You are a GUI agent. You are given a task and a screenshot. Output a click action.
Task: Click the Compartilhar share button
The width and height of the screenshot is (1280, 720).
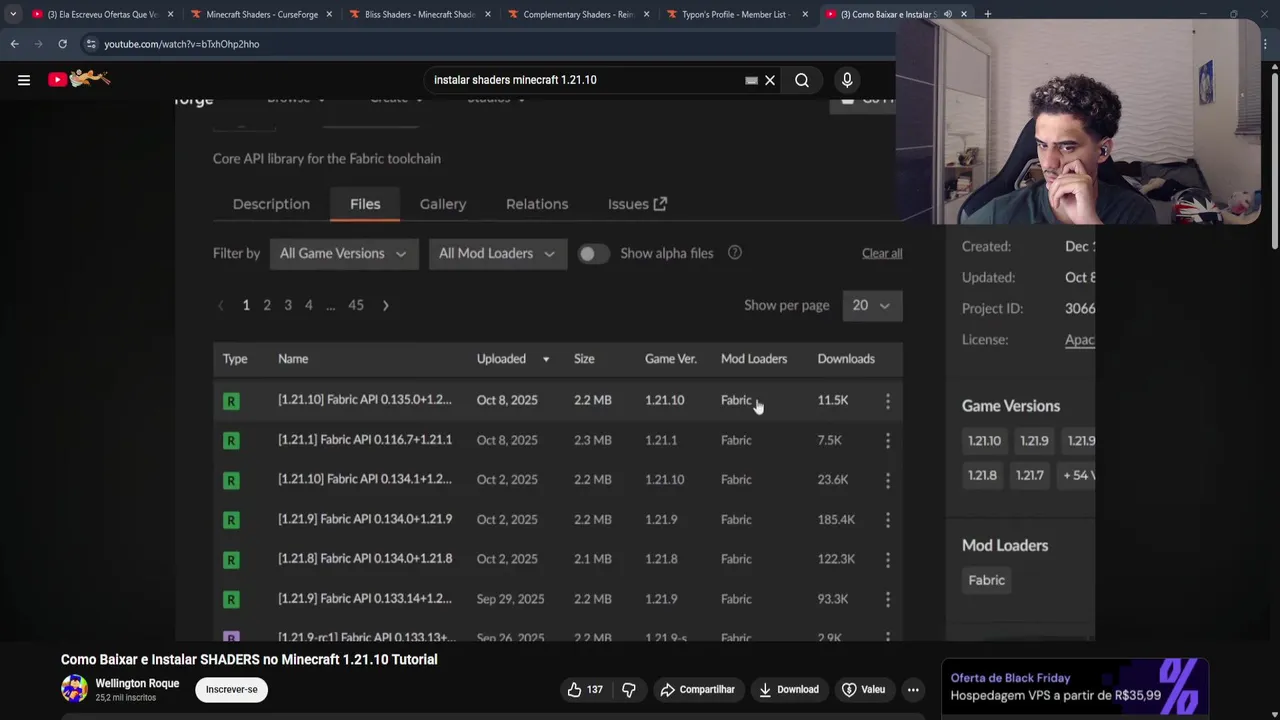(x=697, y=689)
